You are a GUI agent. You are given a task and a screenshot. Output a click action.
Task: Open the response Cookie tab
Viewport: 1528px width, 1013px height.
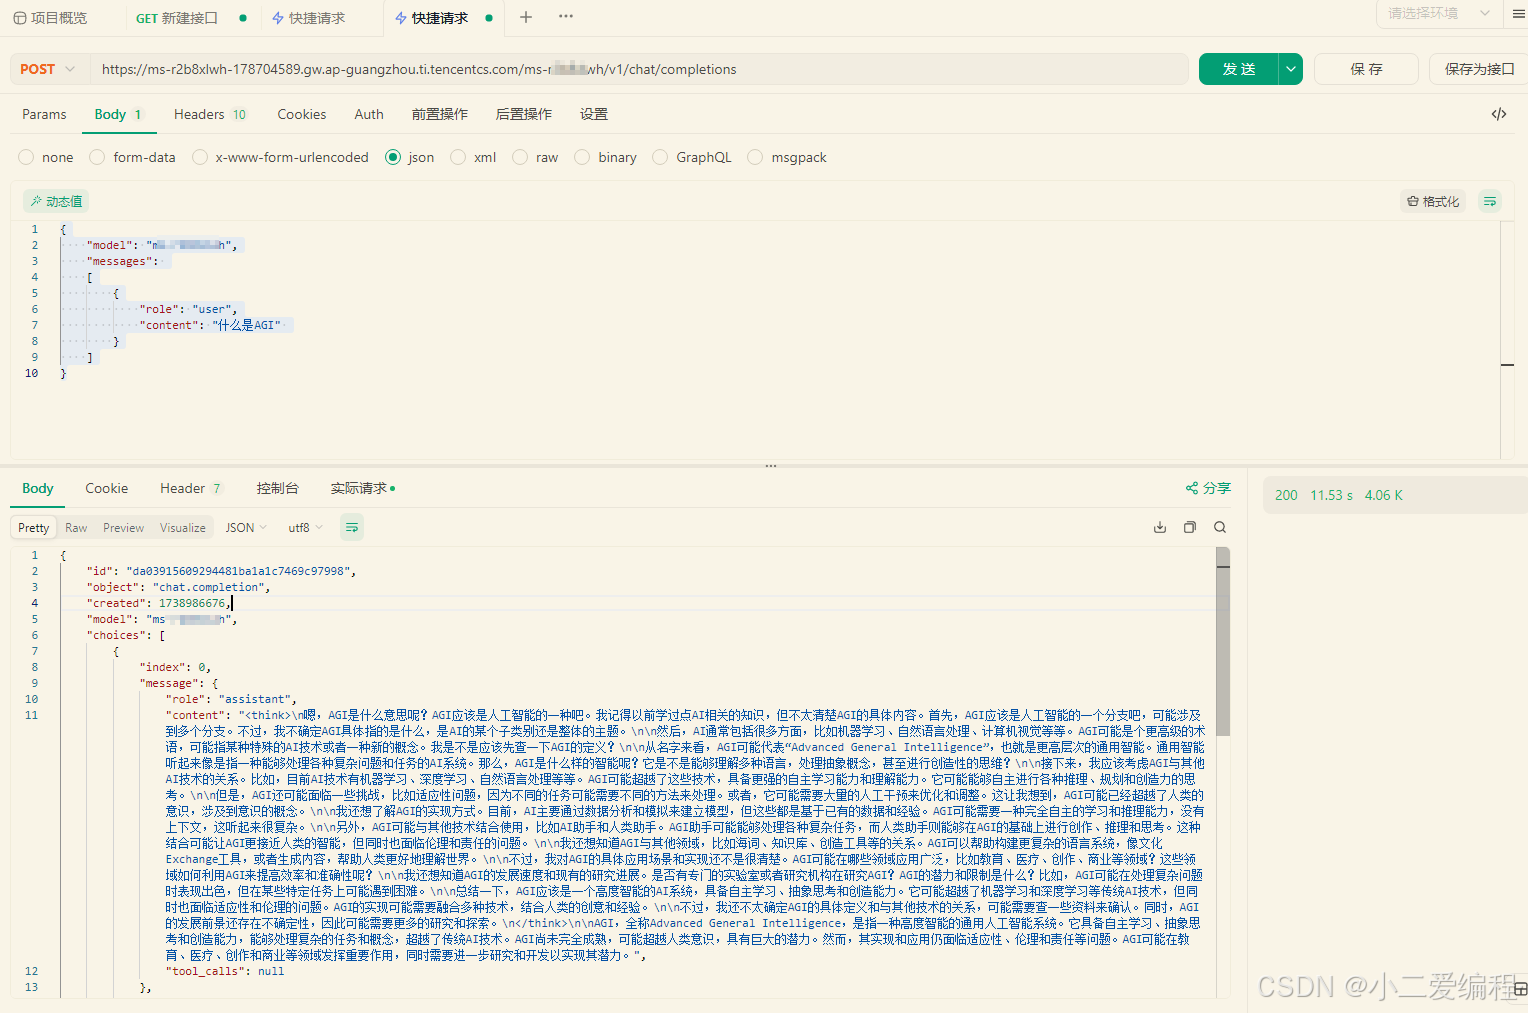[x=107, y=488]
